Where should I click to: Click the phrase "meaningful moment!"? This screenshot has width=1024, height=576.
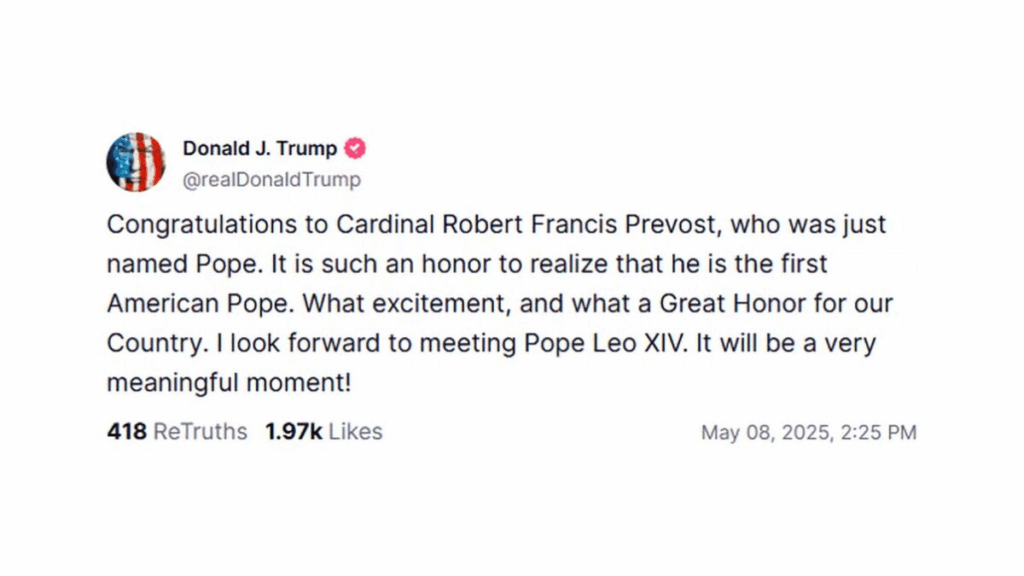(228, 383)
